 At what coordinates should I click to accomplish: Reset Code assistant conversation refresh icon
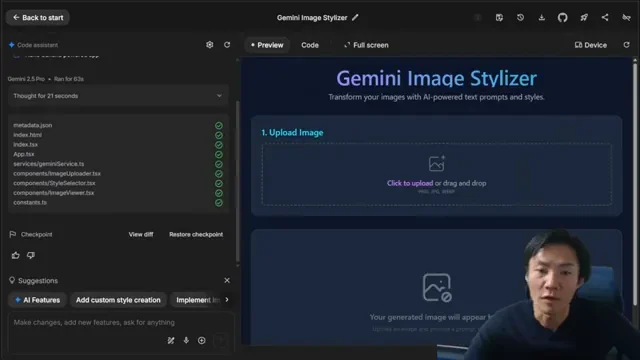coord(227,45)
